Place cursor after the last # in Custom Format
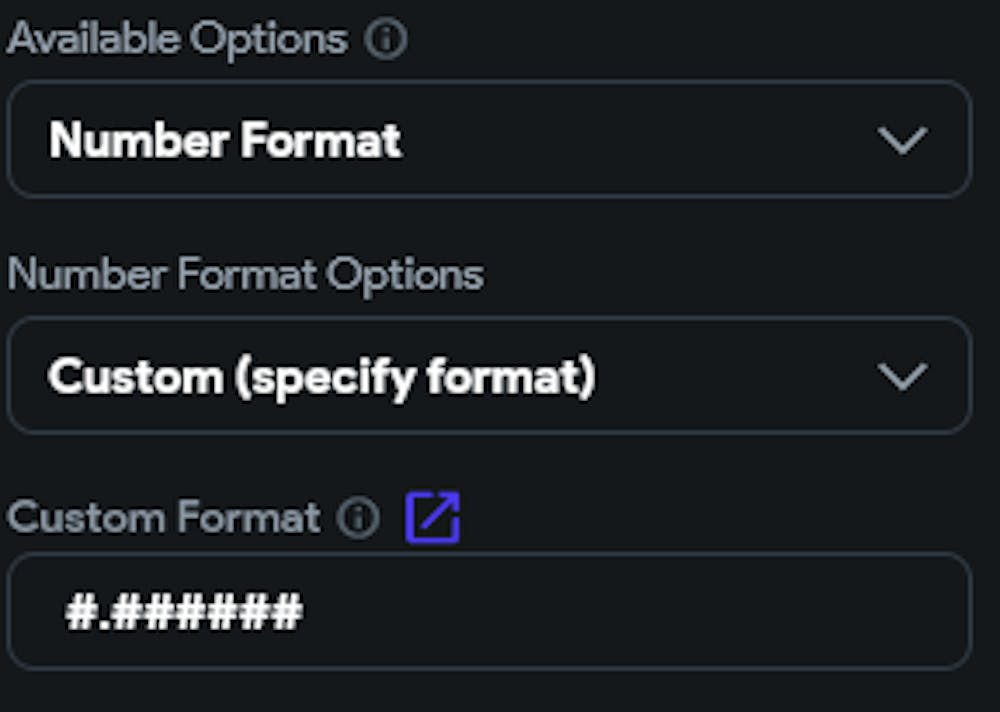The height and width of the screenshot is (712, 1000). click(303, 611)
